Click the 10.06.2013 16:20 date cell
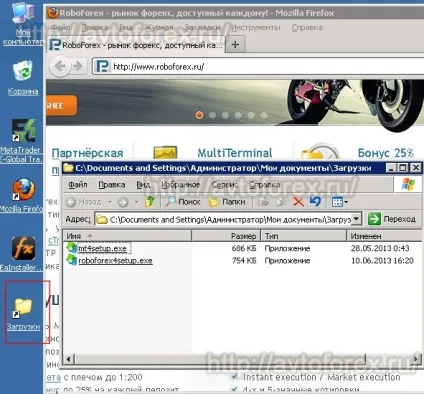 (382, 260)
